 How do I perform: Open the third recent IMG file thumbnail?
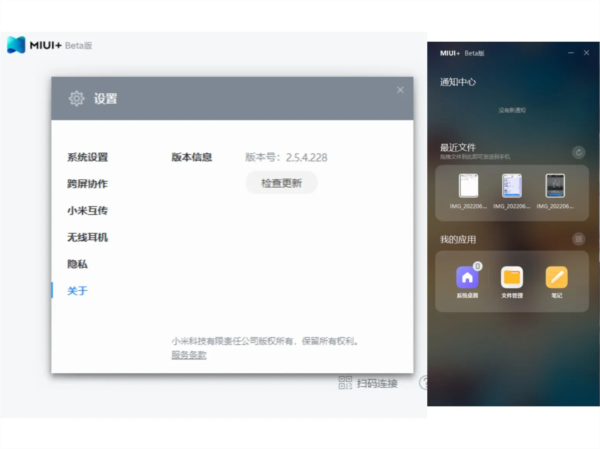click(x=555, y=186)
